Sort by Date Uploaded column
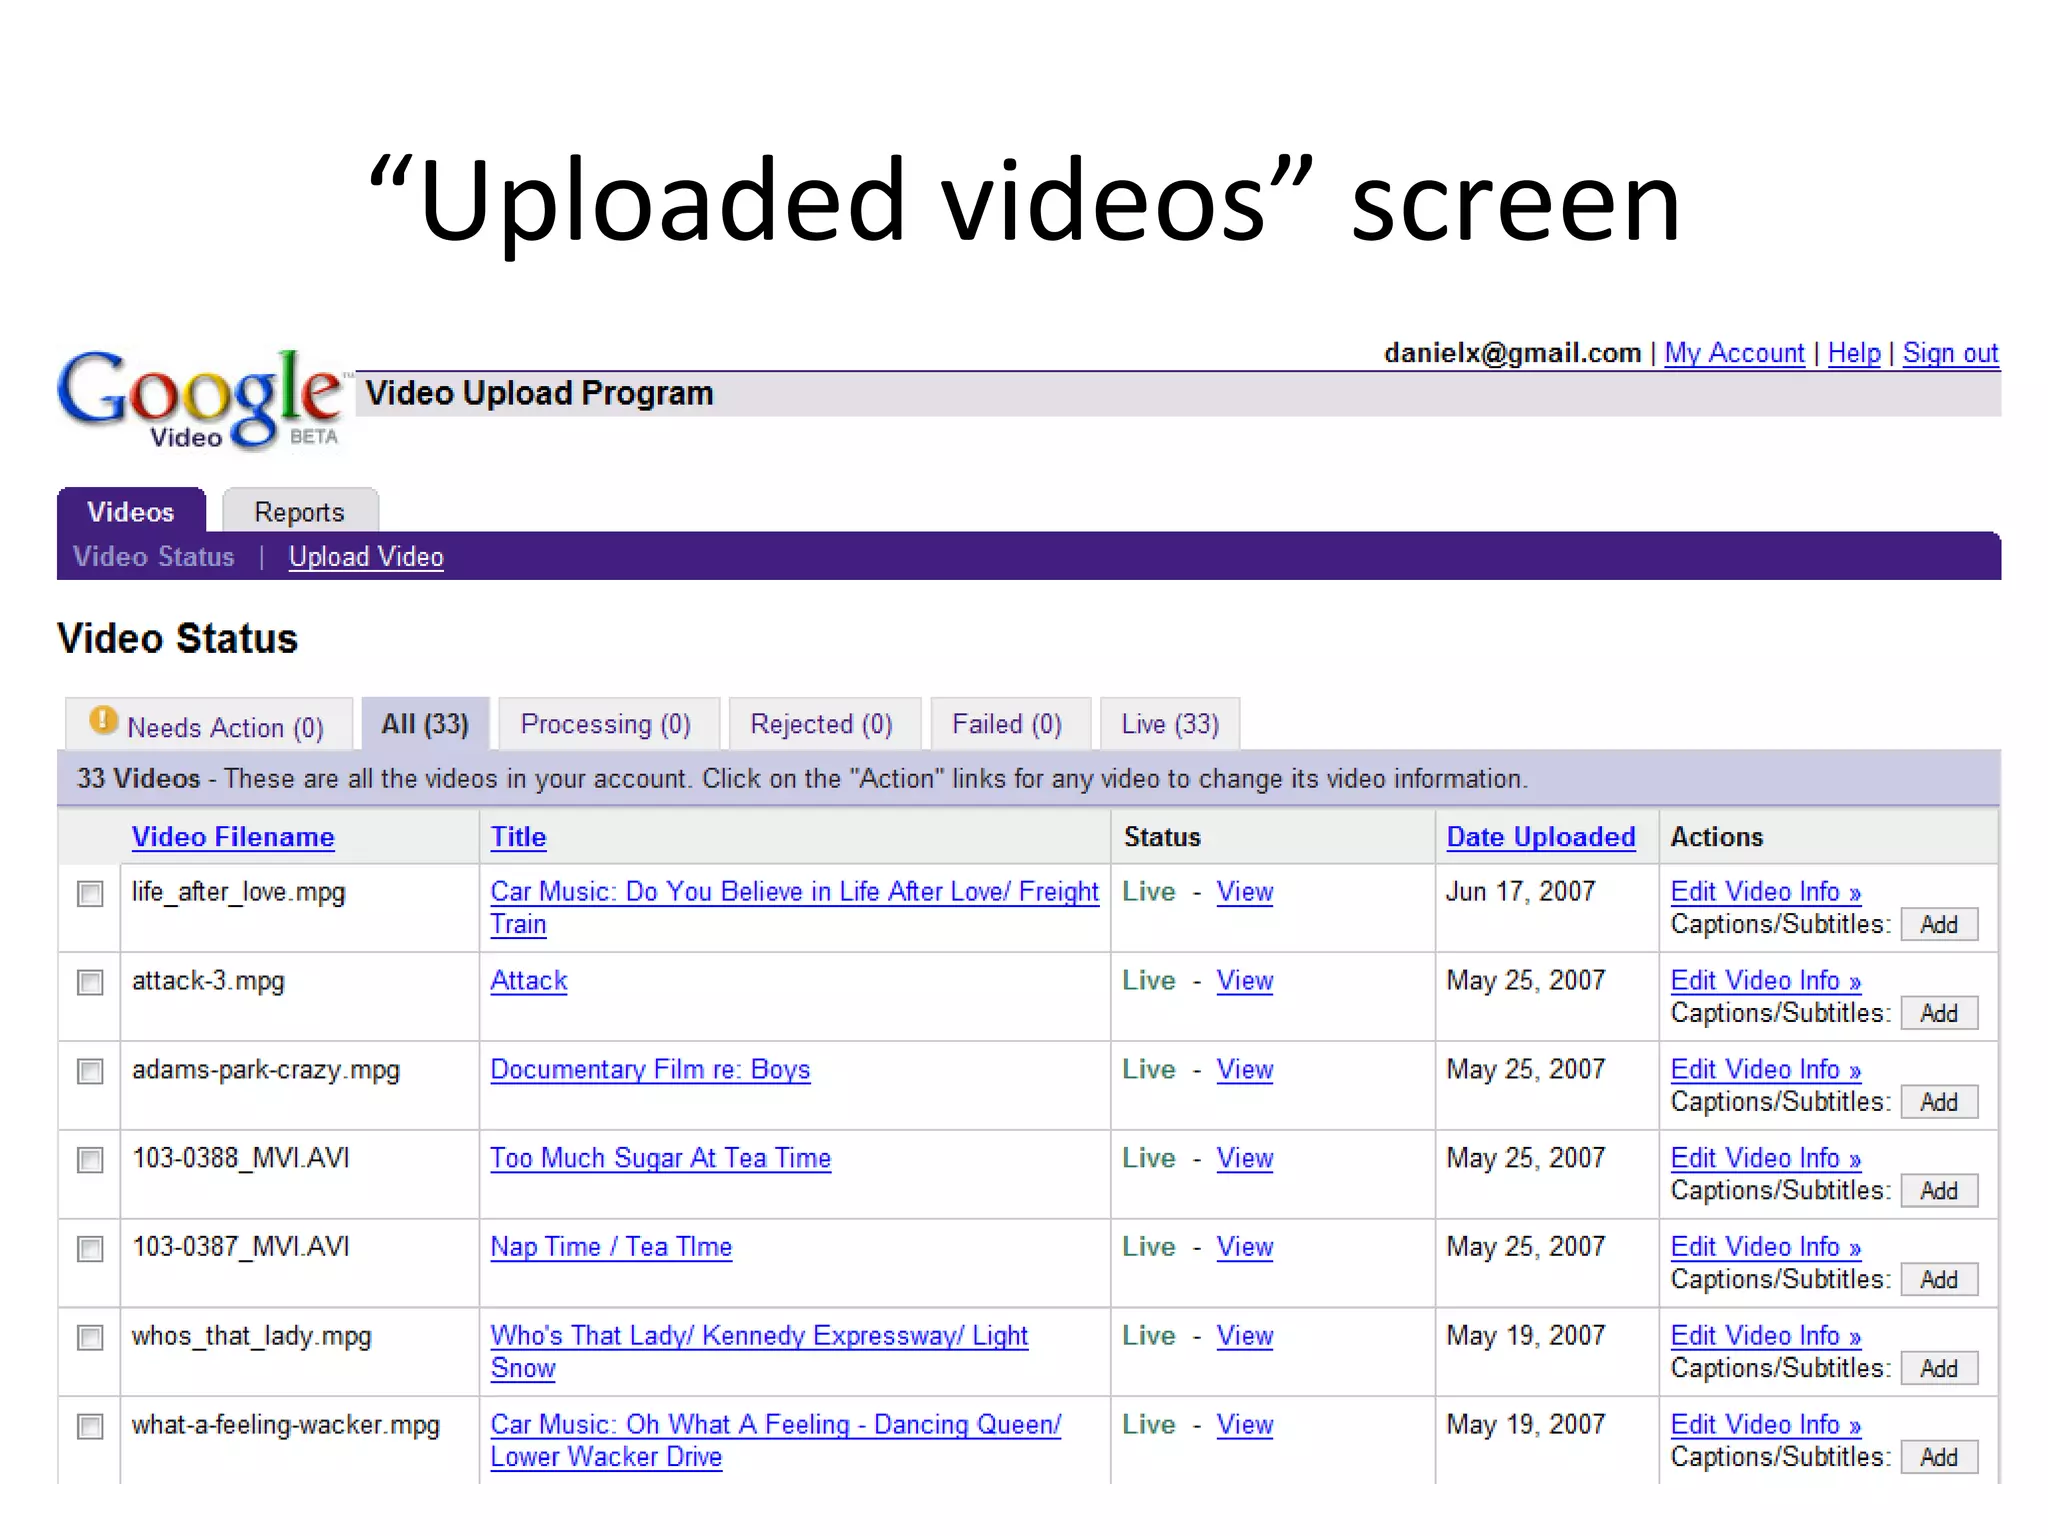Viewport: 2048px width, 1536px height. pos(1541,837)
